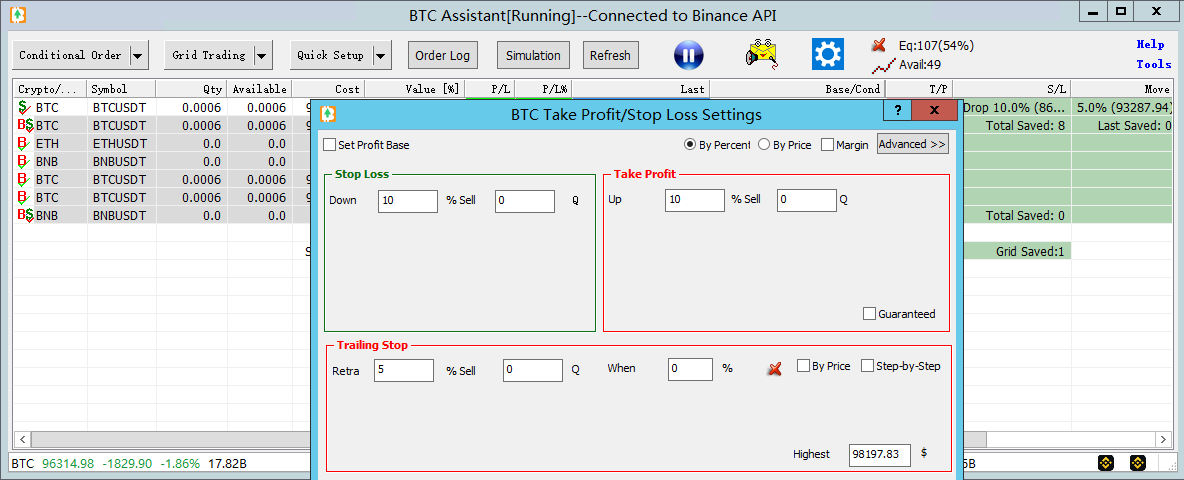Open the Conditional Order dropdown arrow
The image size is (1184, 480).
click(138, 55)
